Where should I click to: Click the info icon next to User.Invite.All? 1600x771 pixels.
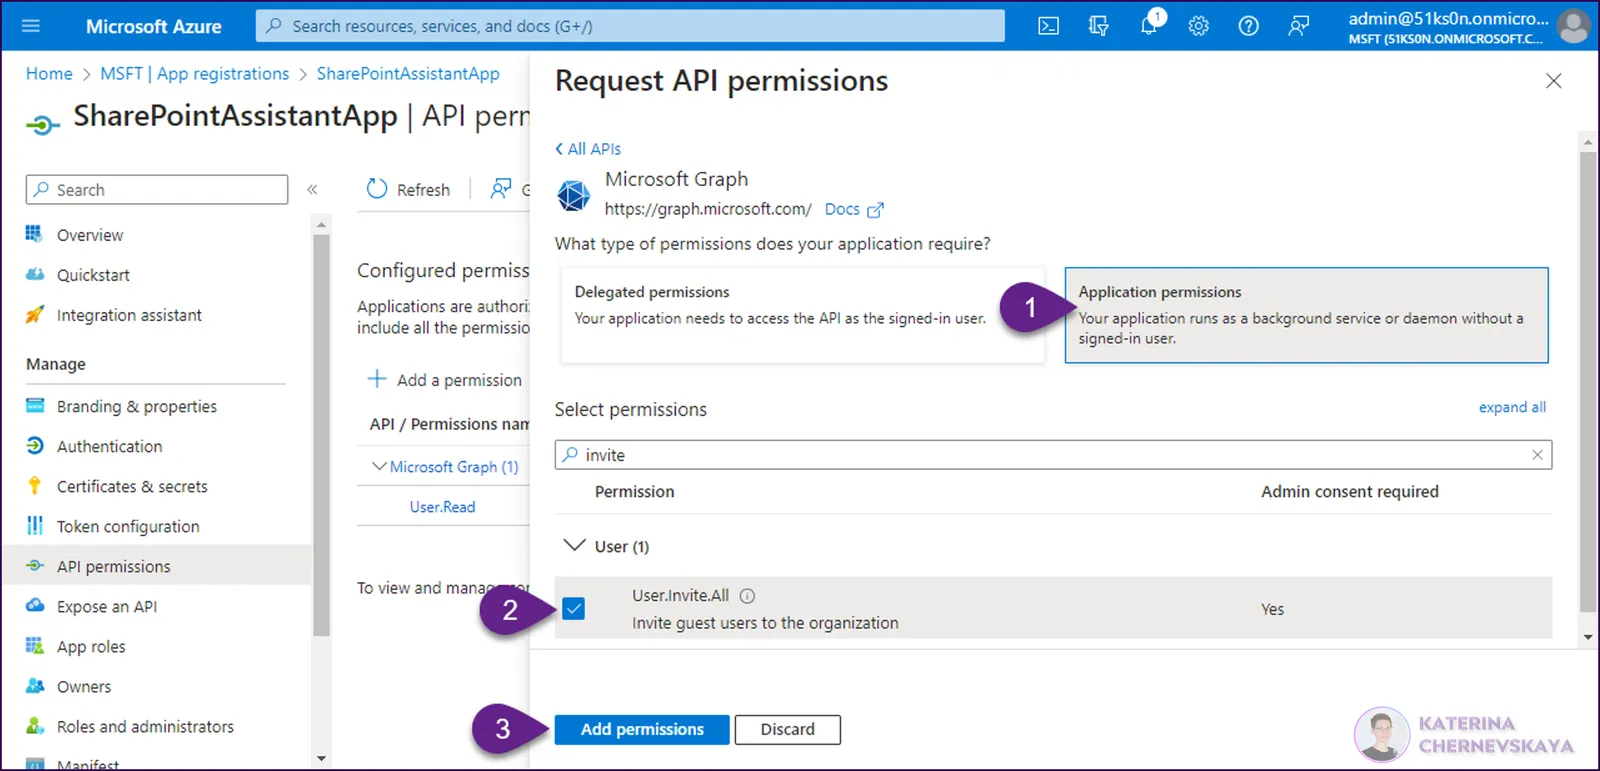point(747,595)
